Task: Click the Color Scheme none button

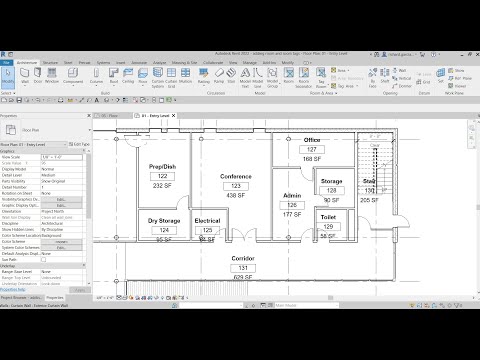Action: [x=61, y=242]
